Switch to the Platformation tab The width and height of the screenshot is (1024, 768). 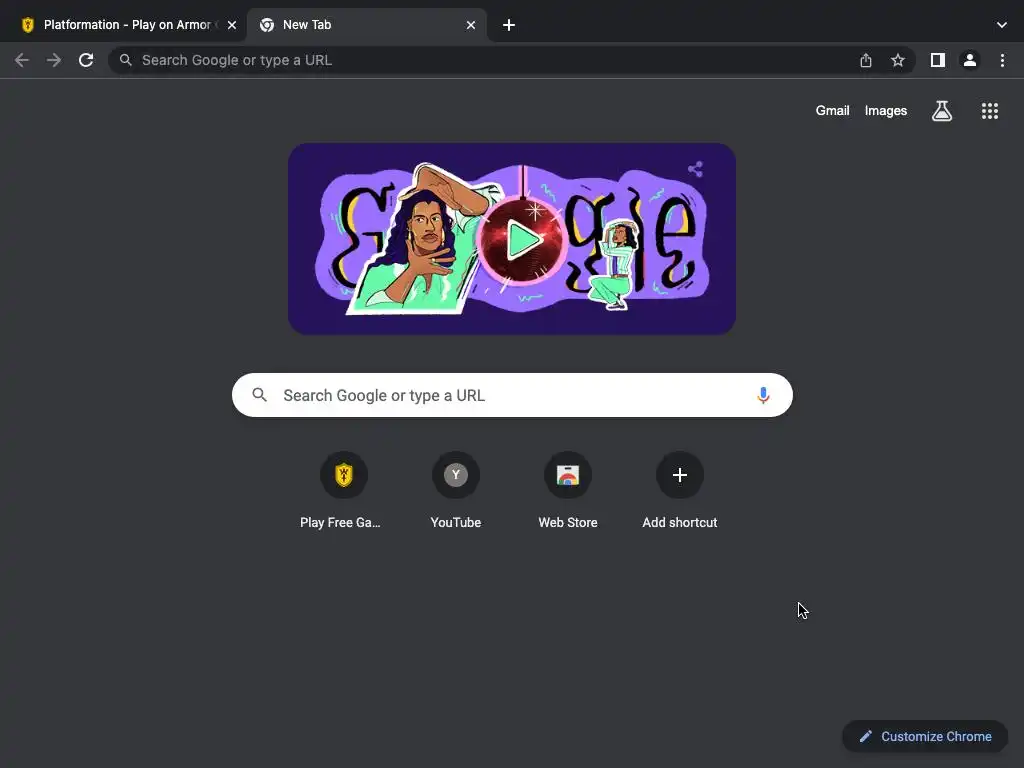123,25
